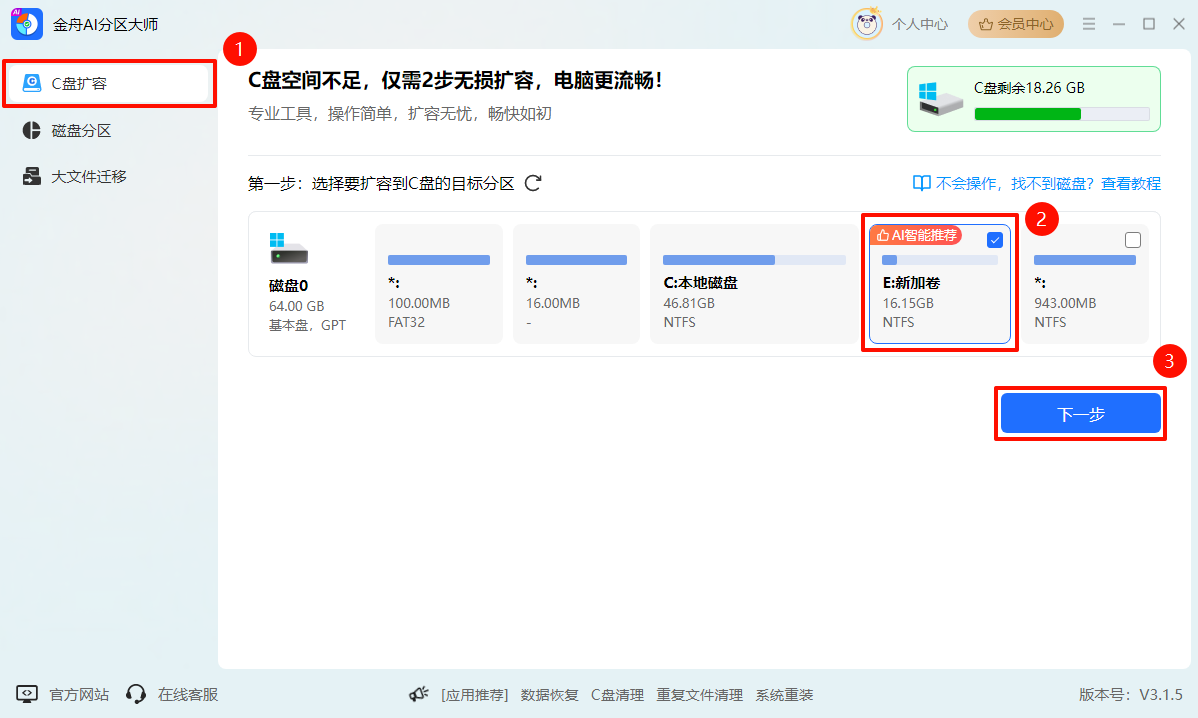Screen dimensions: 1198x718
Task: Toggle the AI智能推荐 selected partition off
Action: 994,239
